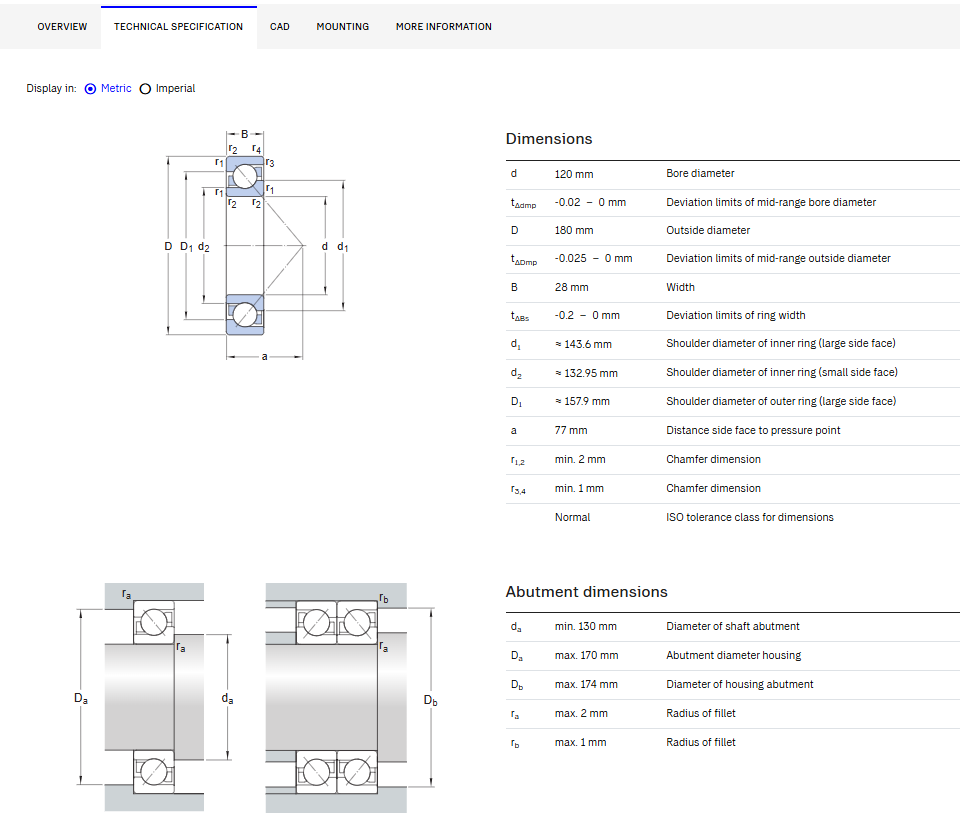
Task: Click Abutment diameter housing description
Action: tap(733, 656)
